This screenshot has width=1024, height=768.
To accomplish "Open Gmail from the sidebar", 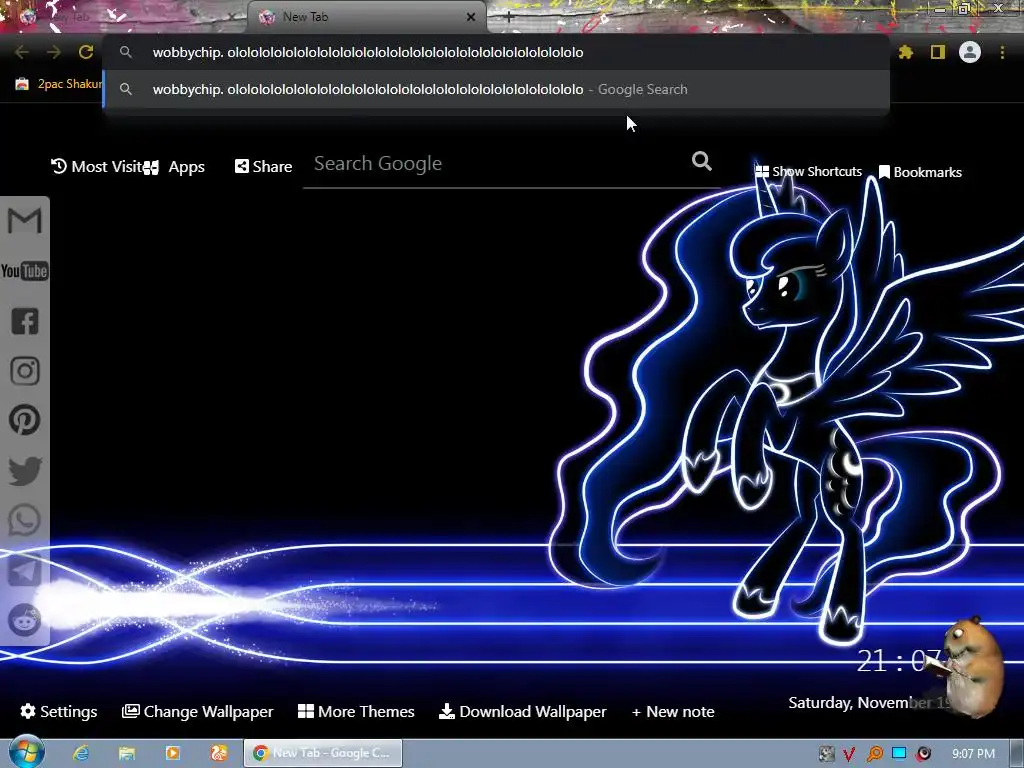I will 25,221.
